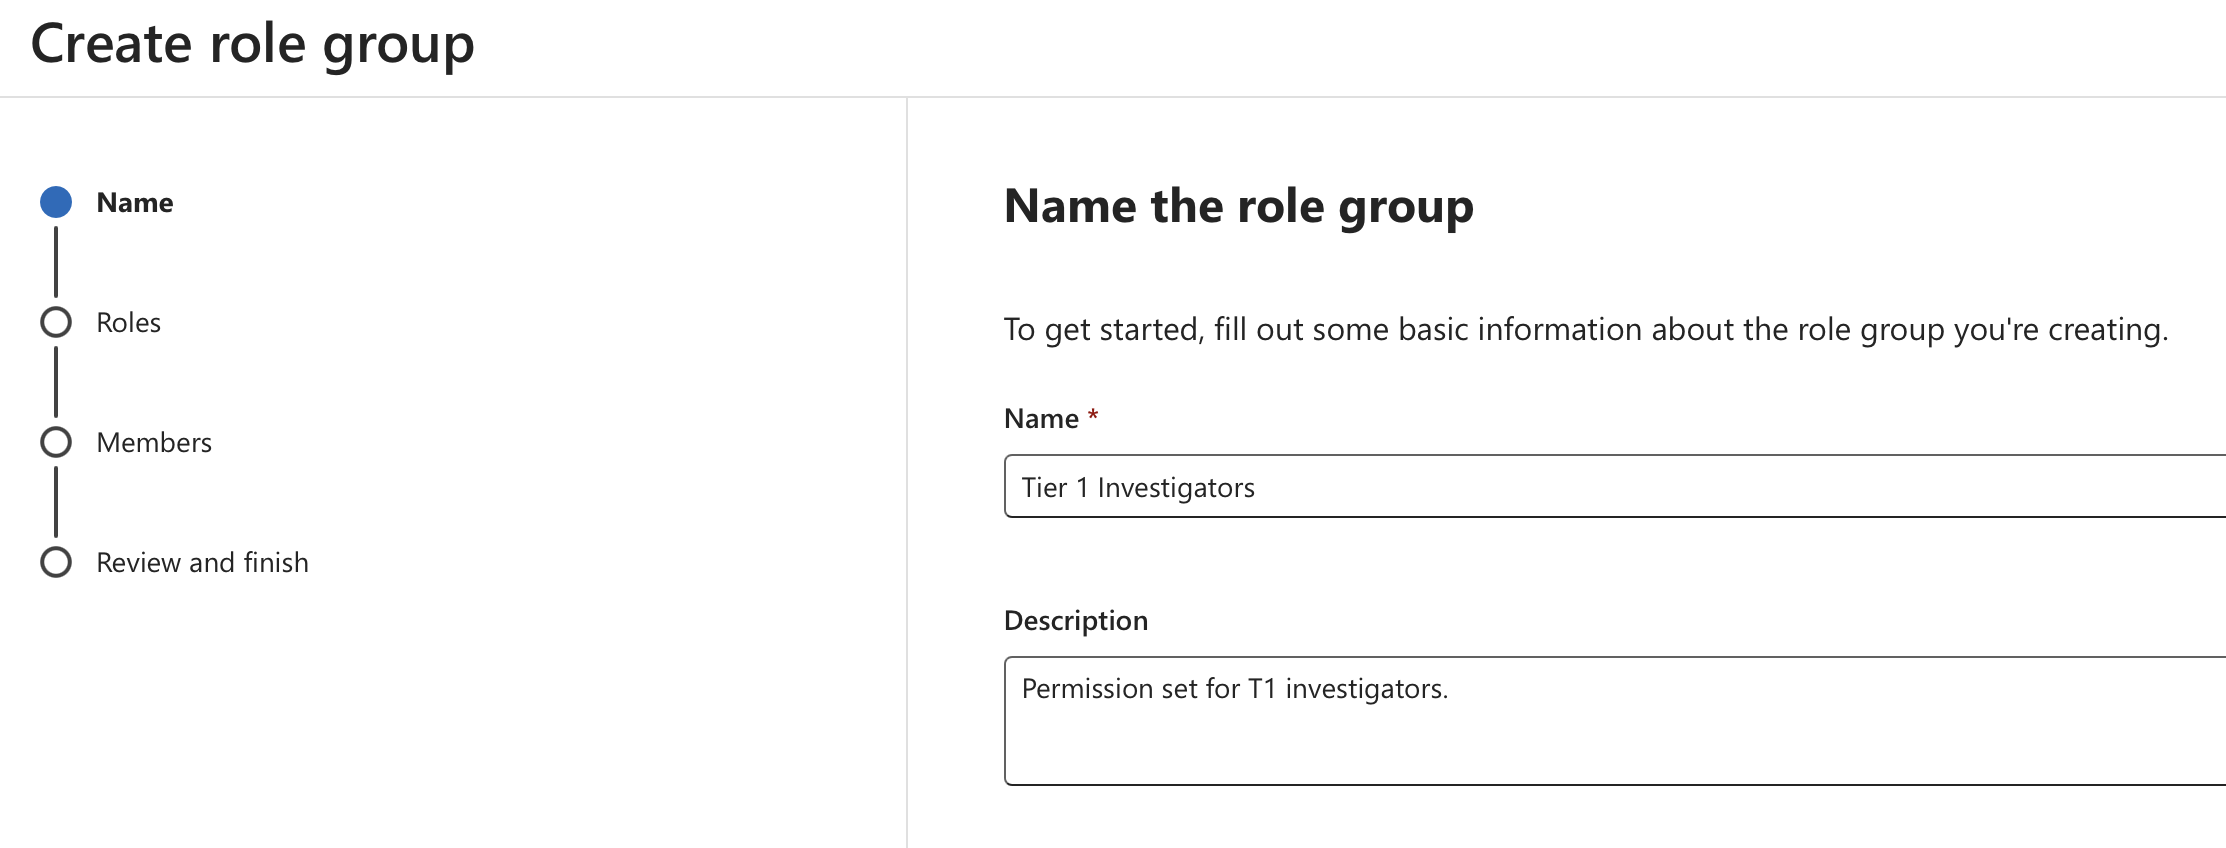The height and width of the screenshot is (848, 2226).
Task: Jump to the Members step label
Action: [154, 442]
